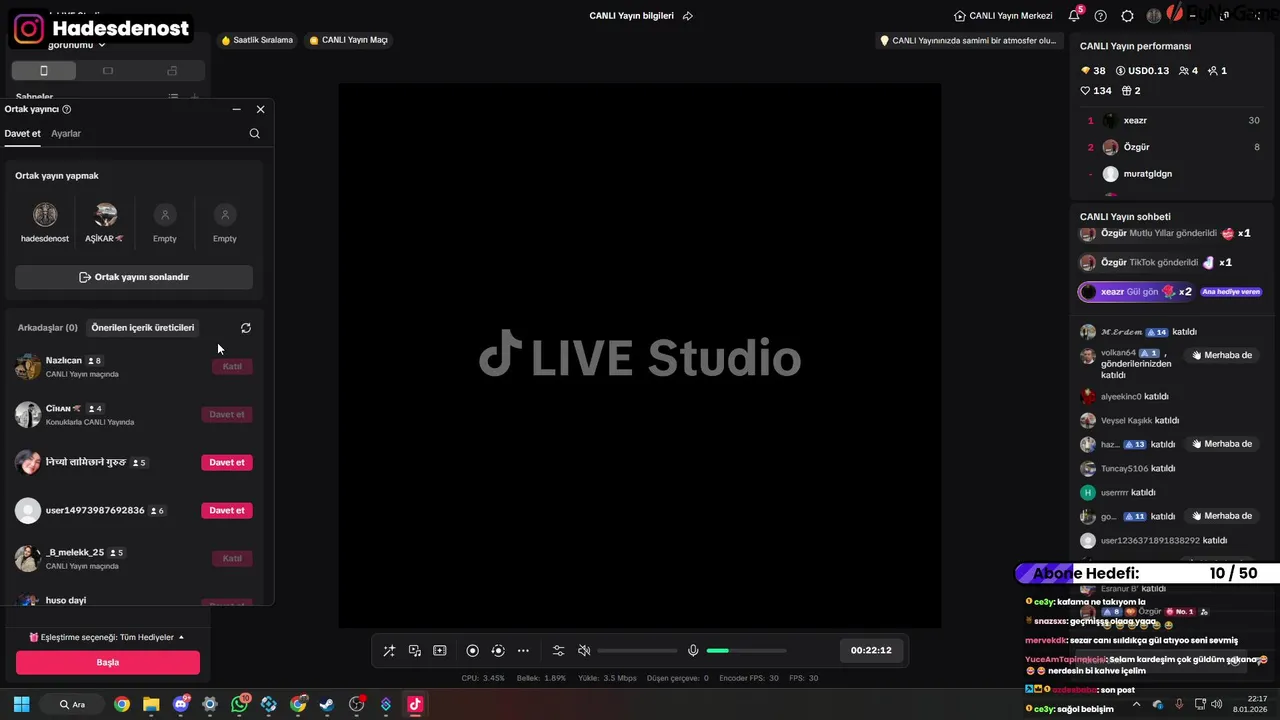
Task: Open notifications bell with badge 5
Action: [1074, 15]
